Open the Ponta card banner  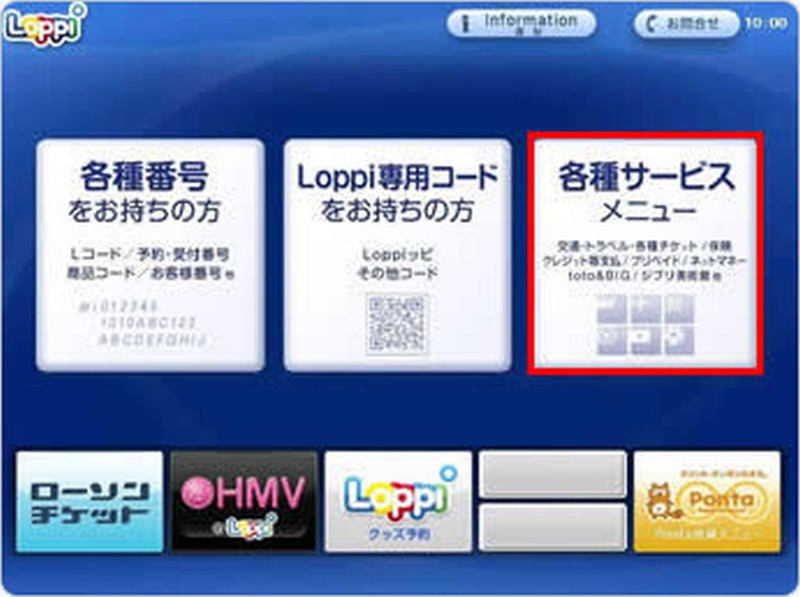(x=707, y=502)
